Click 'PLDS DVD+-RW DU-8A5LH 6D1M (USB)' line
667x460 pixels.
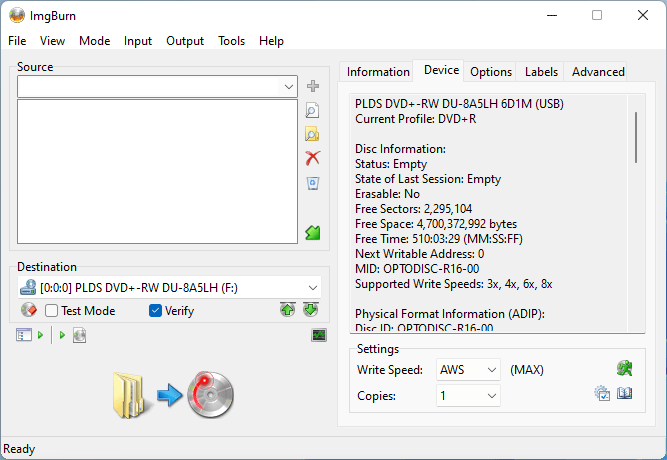[459, 104]
